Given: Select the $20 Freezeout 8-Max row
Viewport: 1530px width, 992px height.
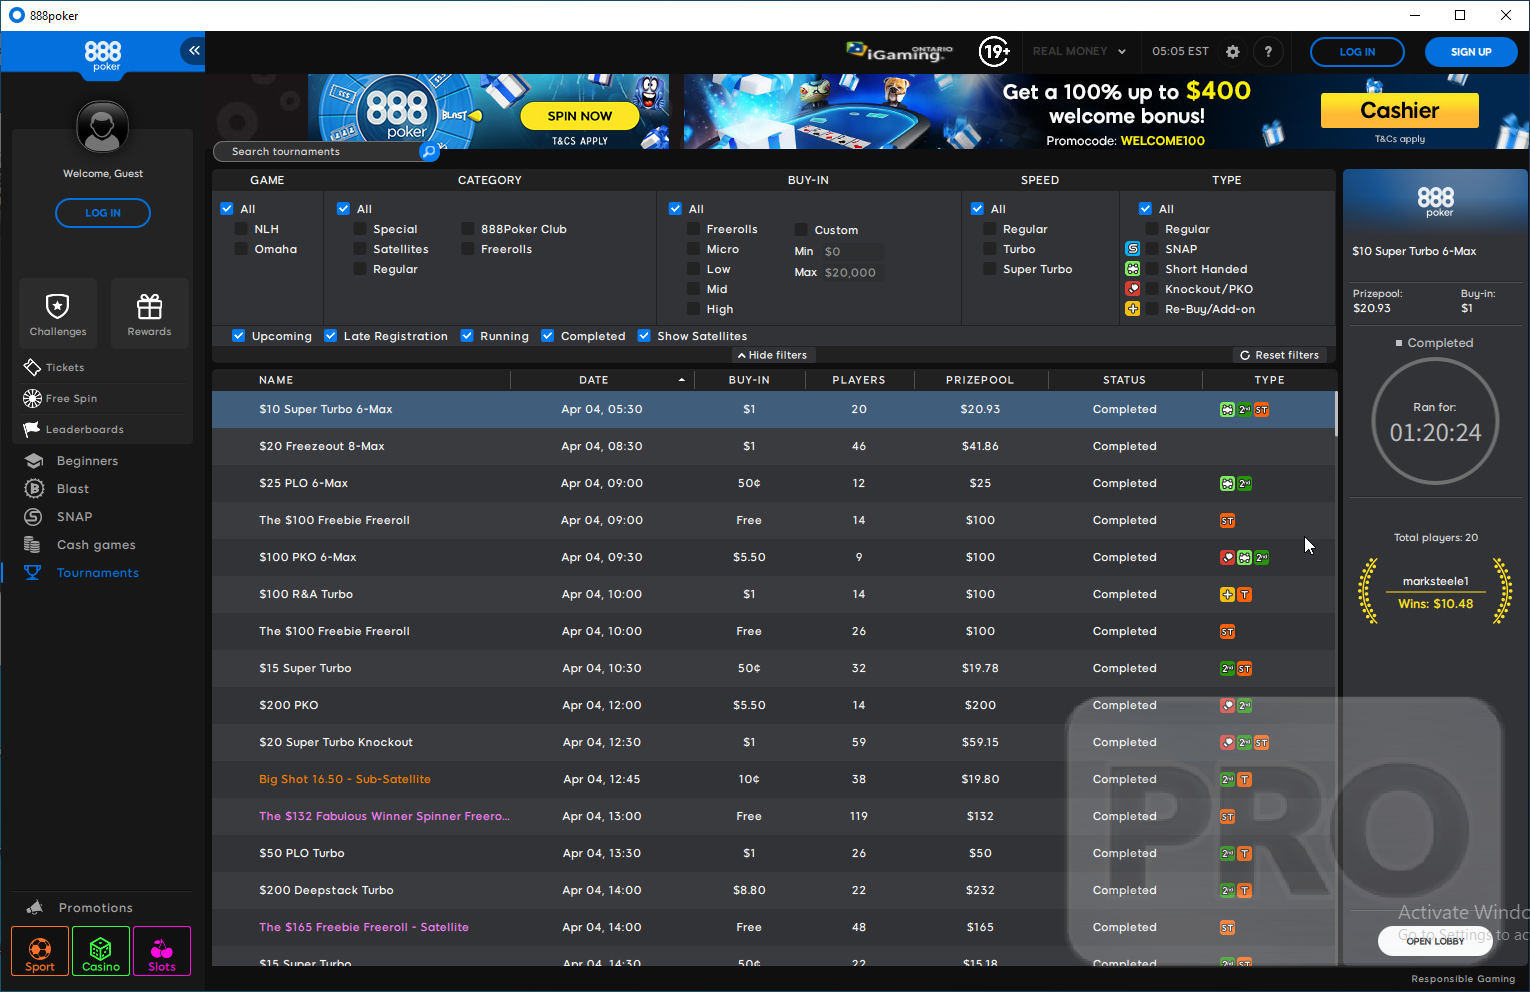Looking at the screenshot, I should (773, 446).
